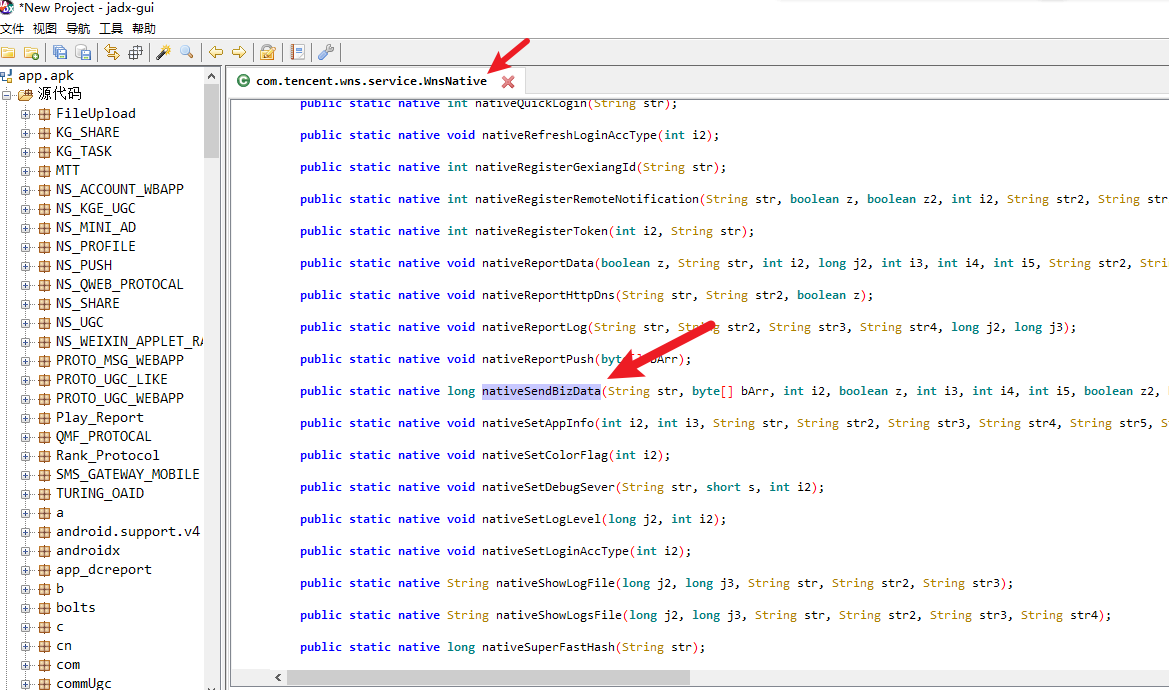Expand the NS_PROFILE package
The height and width of the screenshot is (690, 1169).
25,247
